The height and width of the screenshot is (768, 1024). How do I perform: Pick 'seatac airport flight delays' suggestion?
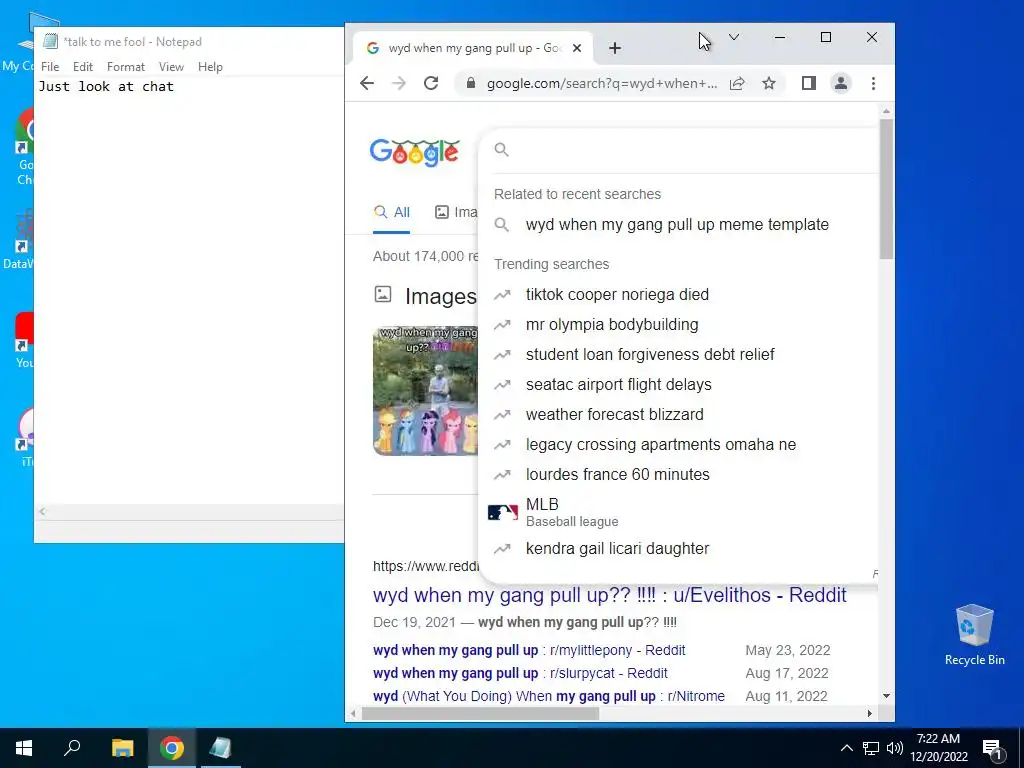679,385
